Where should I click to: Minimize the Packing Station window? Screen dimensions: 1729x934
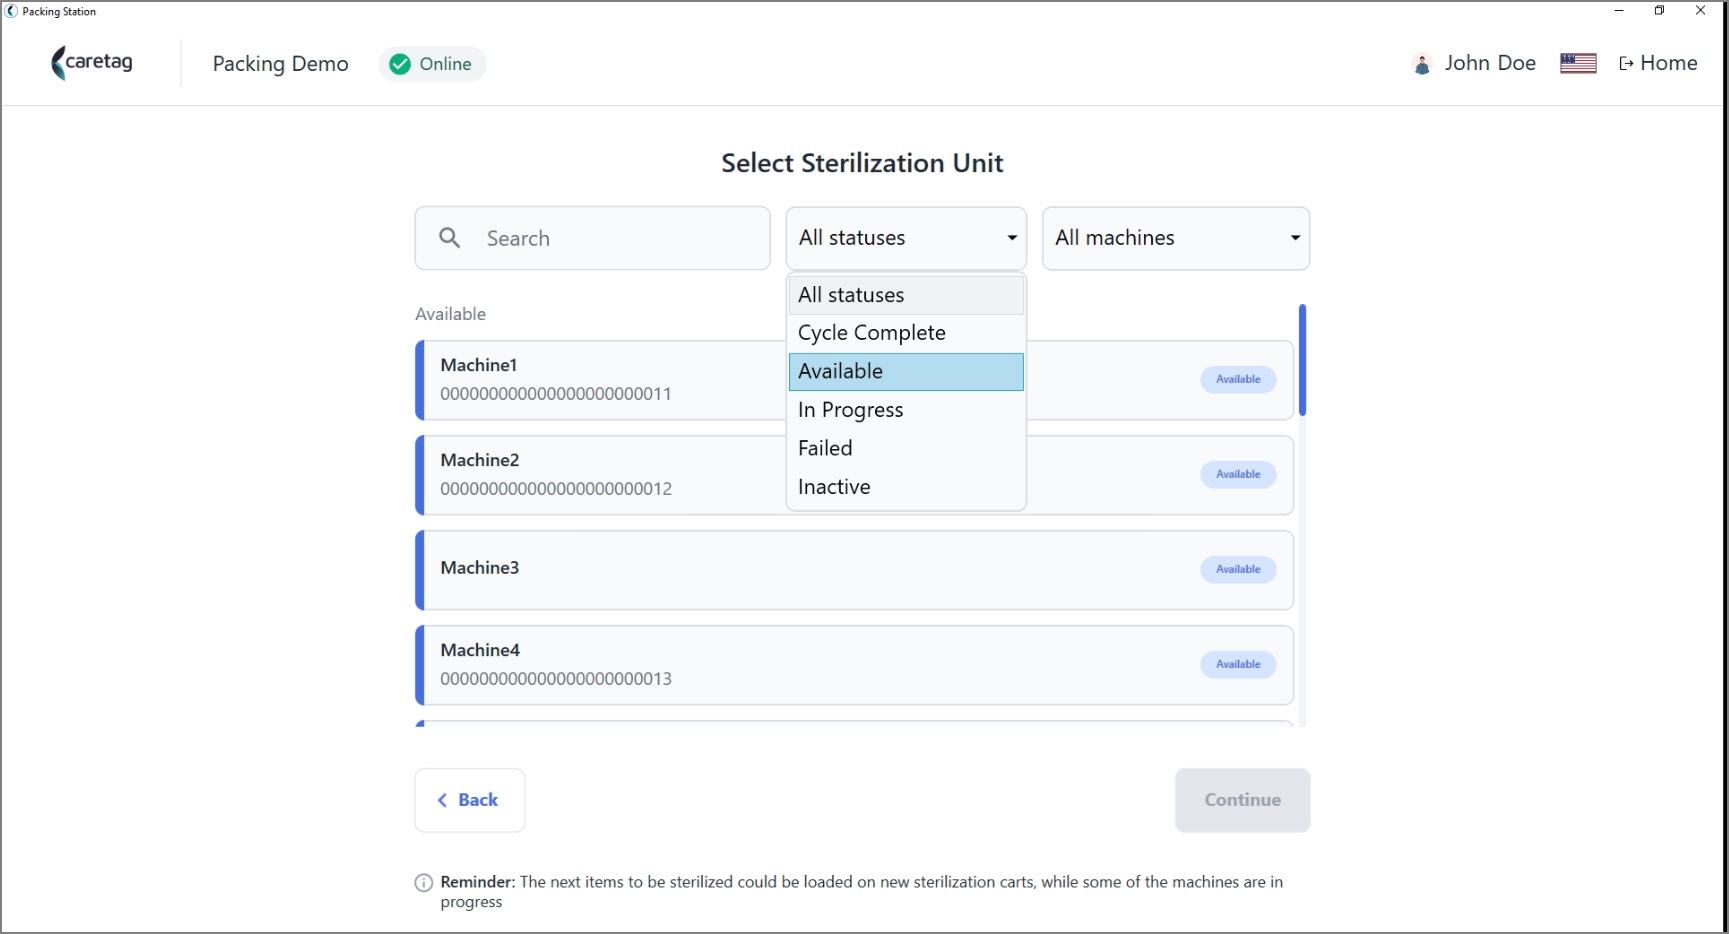click(1619, 11)
